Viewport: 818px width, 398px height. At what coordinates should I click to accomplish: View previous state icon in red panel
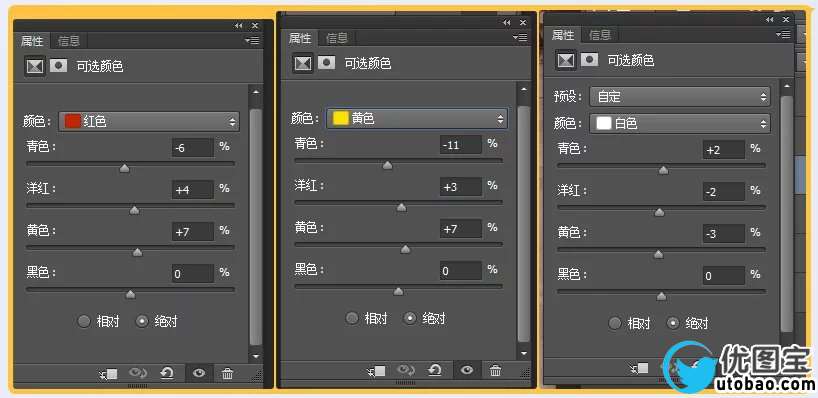pyautogui.click(x=138, y=373)
